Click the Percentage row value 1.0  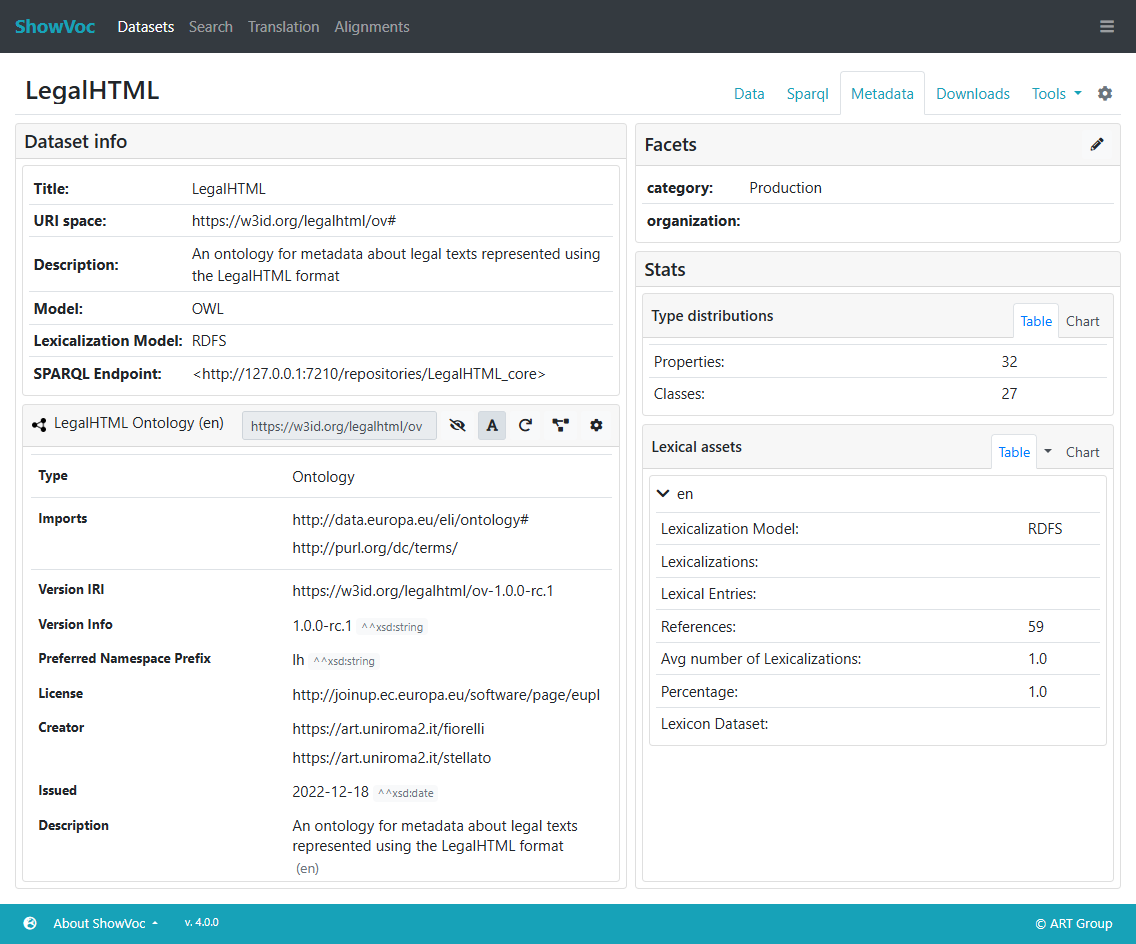(x=1037, y=692)
